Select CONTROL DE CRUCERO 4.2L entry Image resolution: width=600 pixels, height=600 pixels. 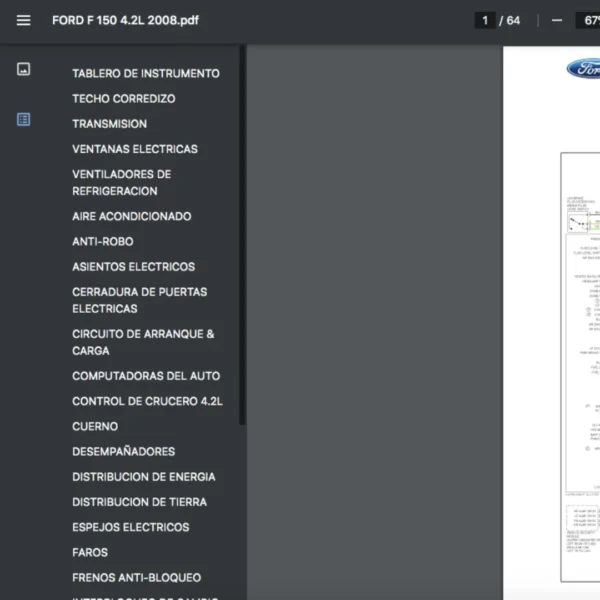click(147, 401)
